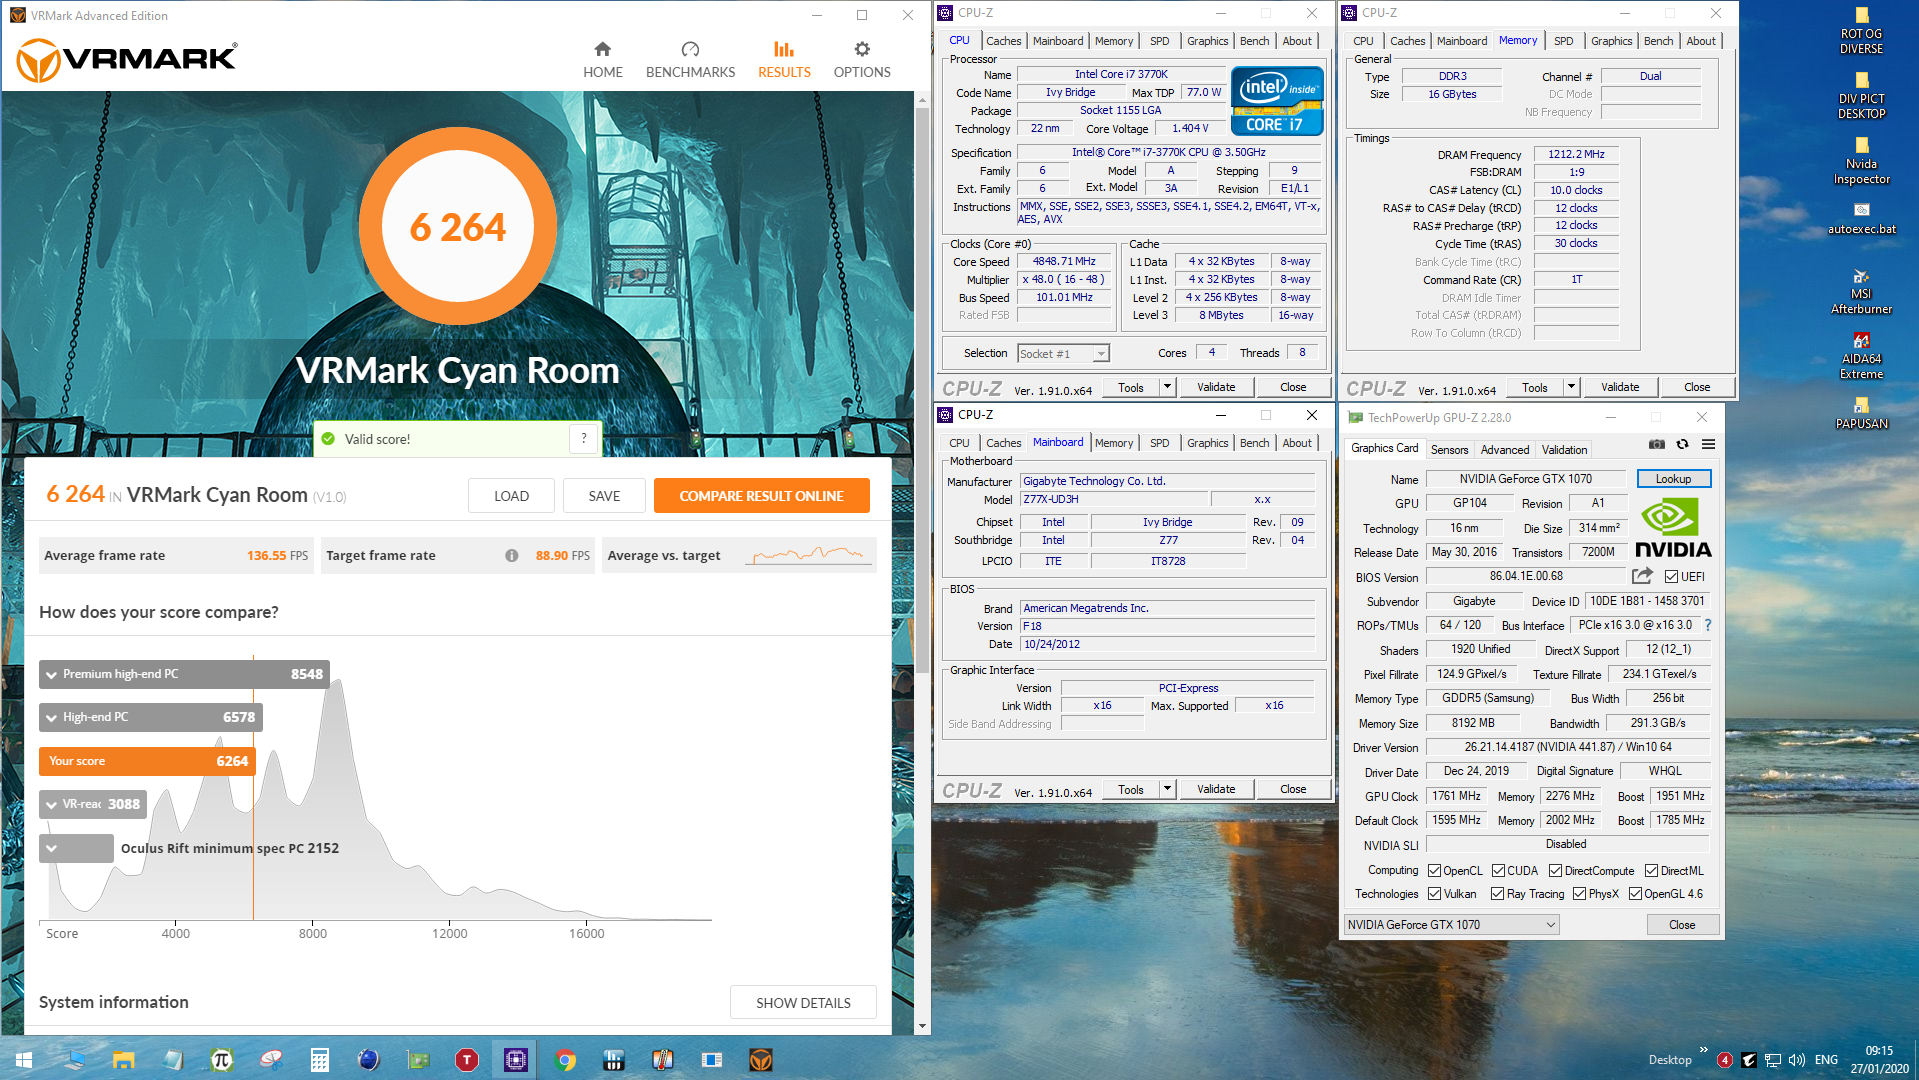Viewport: 1919px width, 1080px height.
Task: Toggle the Ray Tracing checkbox
Action: [1497, 894]
